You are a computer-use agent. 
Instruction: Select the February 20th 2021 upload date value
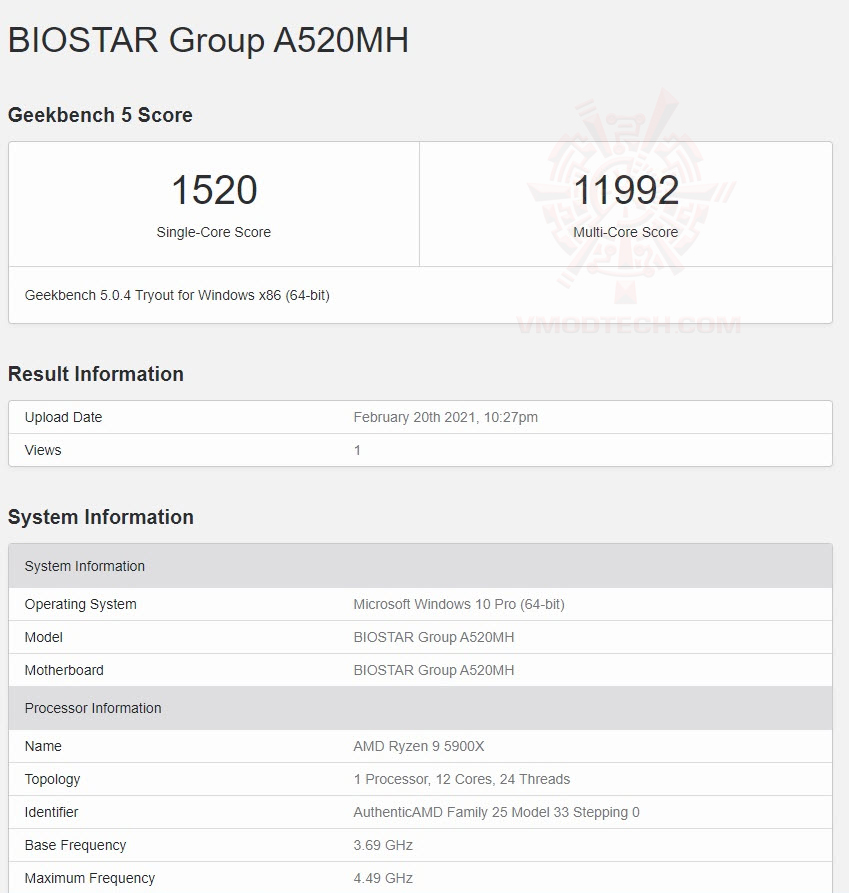[445, 417]
